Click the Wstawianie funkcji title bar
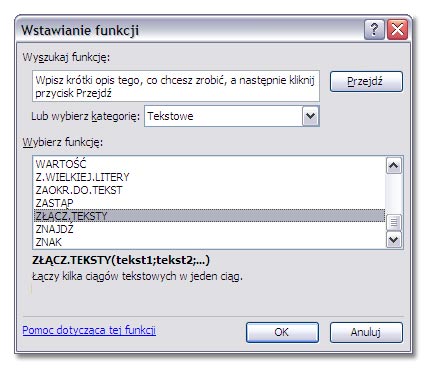Screen dimensions: 427x368 pos(190,30)
